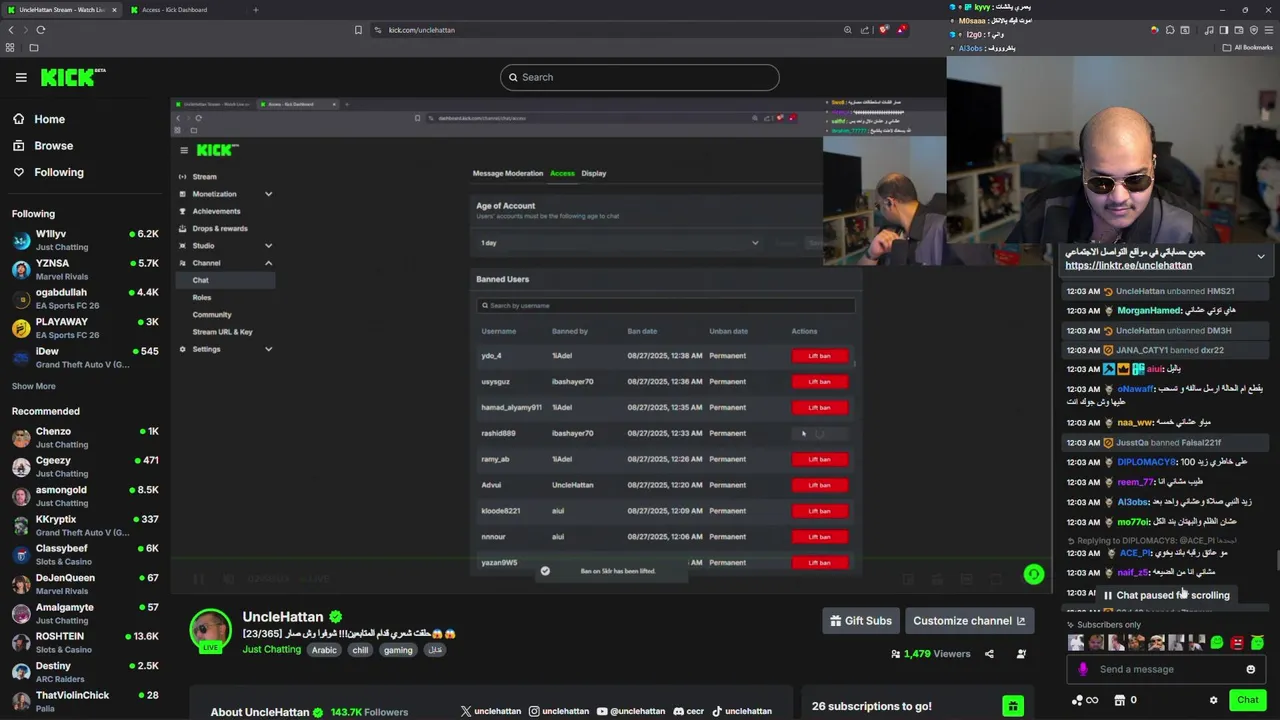The height and width of the screenshot is (720, 1280).
Task: Pick the red angry emote
Action: pyautogui.click(x=1237, y=643)
